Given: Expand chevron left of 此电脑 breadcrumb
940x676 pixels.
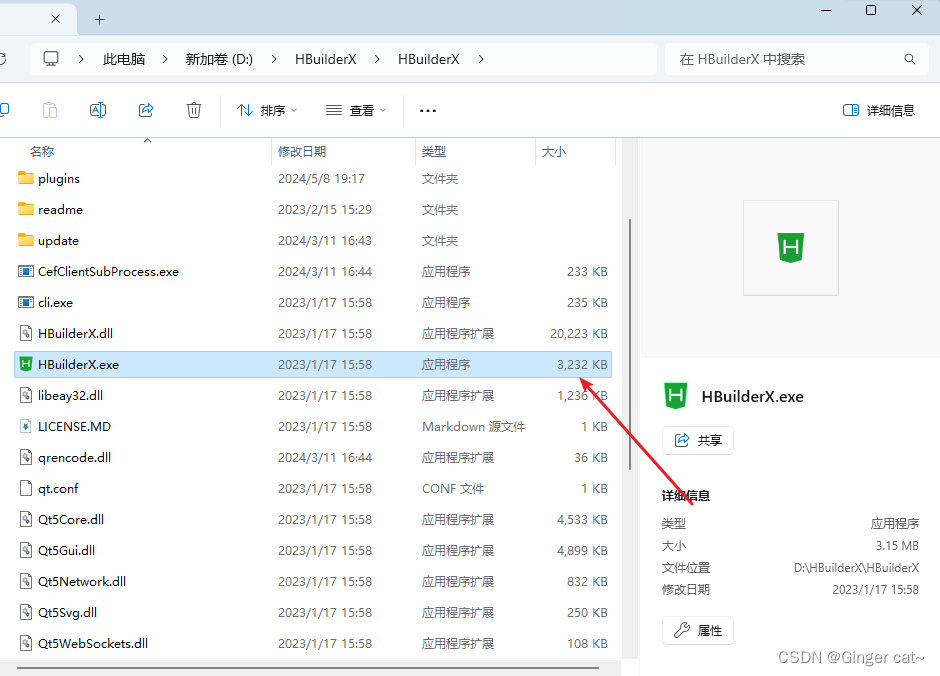Looking at the screenshot, I should [x=81, y=59].
